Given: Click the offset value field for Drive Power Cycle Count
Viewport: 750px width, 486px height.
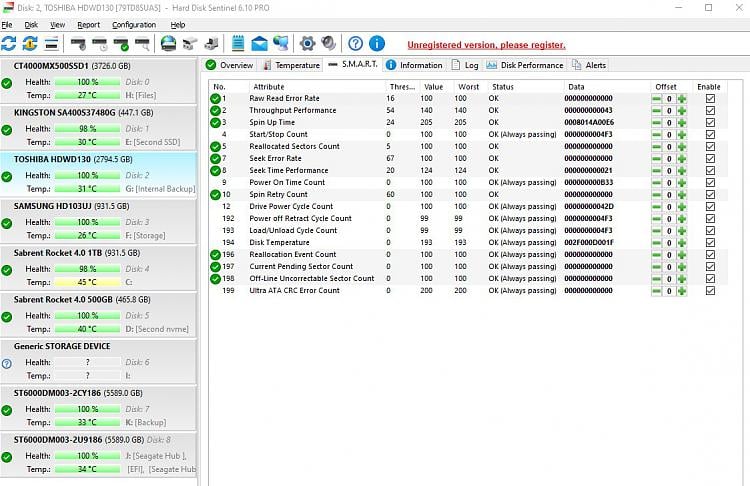Looking at the screenshot, I should click(x=669, y=207).
